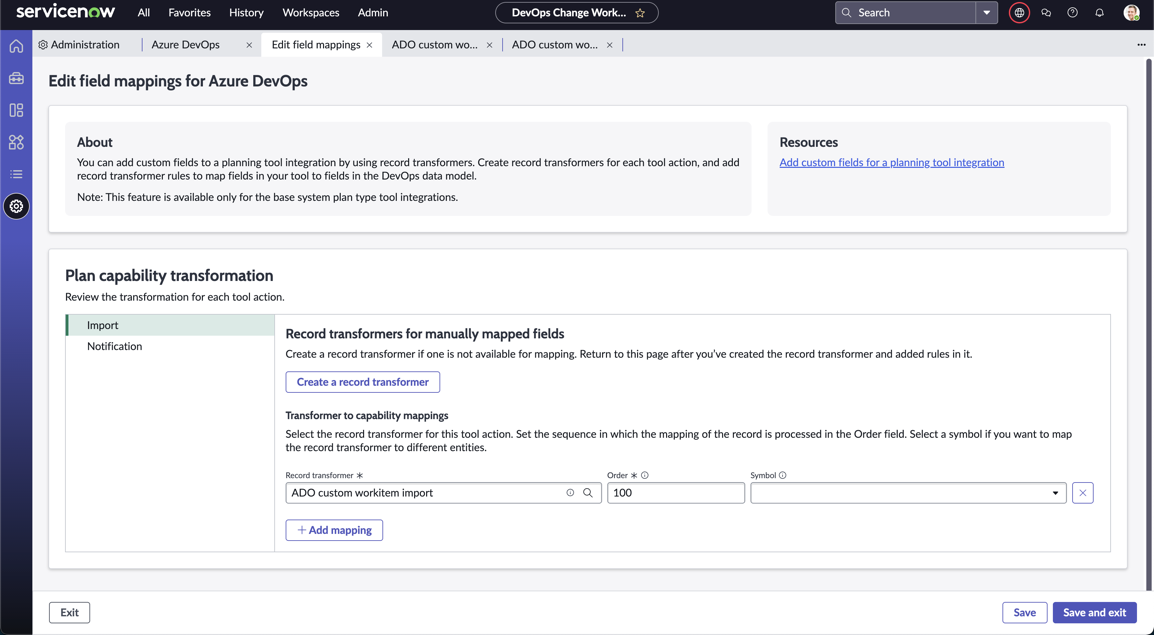Open the help question mark icon
The image size is (1154, 635).
point(1072,13)
